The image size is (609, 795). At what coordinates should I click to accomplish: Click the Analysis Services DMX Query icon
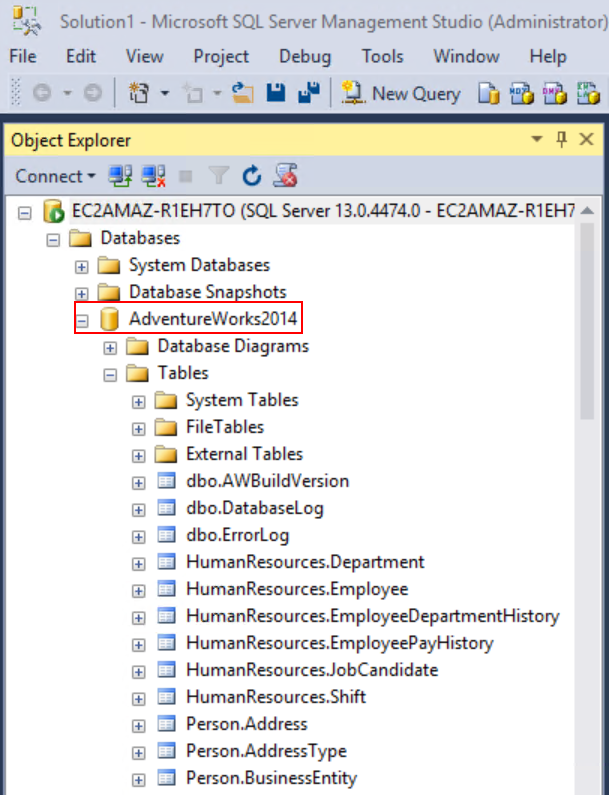pyautogui.click(x=554, y=93)
